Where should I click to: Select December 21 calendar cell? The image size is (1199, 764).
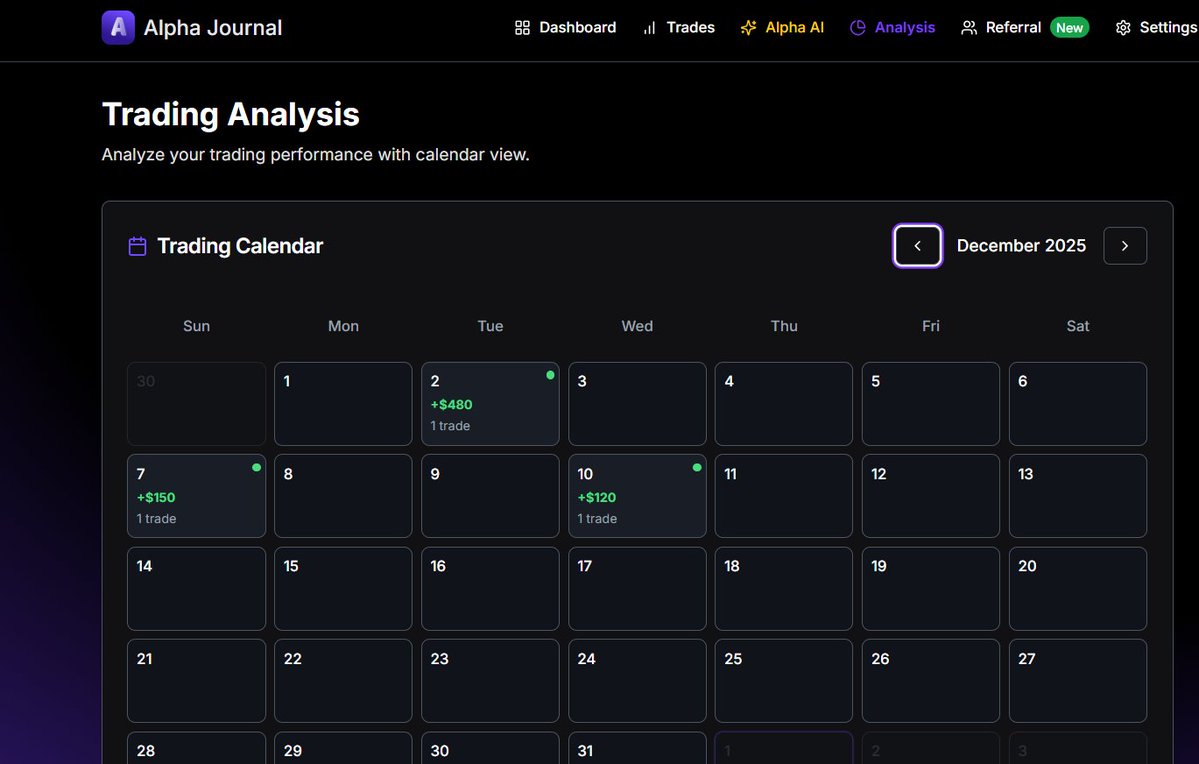click(197, 681)
